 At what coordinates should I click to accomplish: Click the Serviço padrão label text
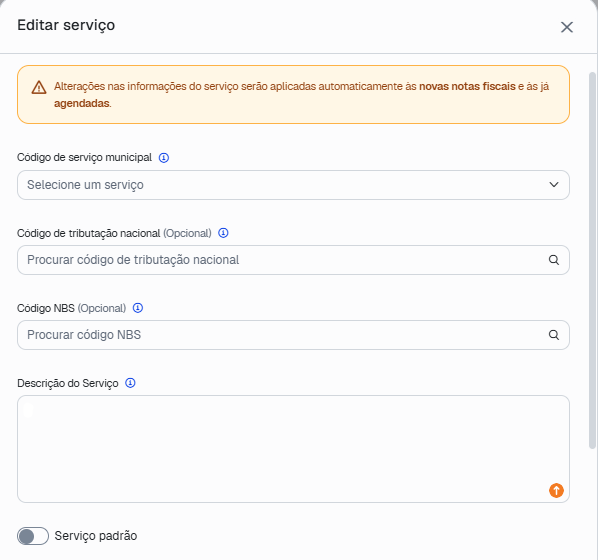[x=96, y=536]
